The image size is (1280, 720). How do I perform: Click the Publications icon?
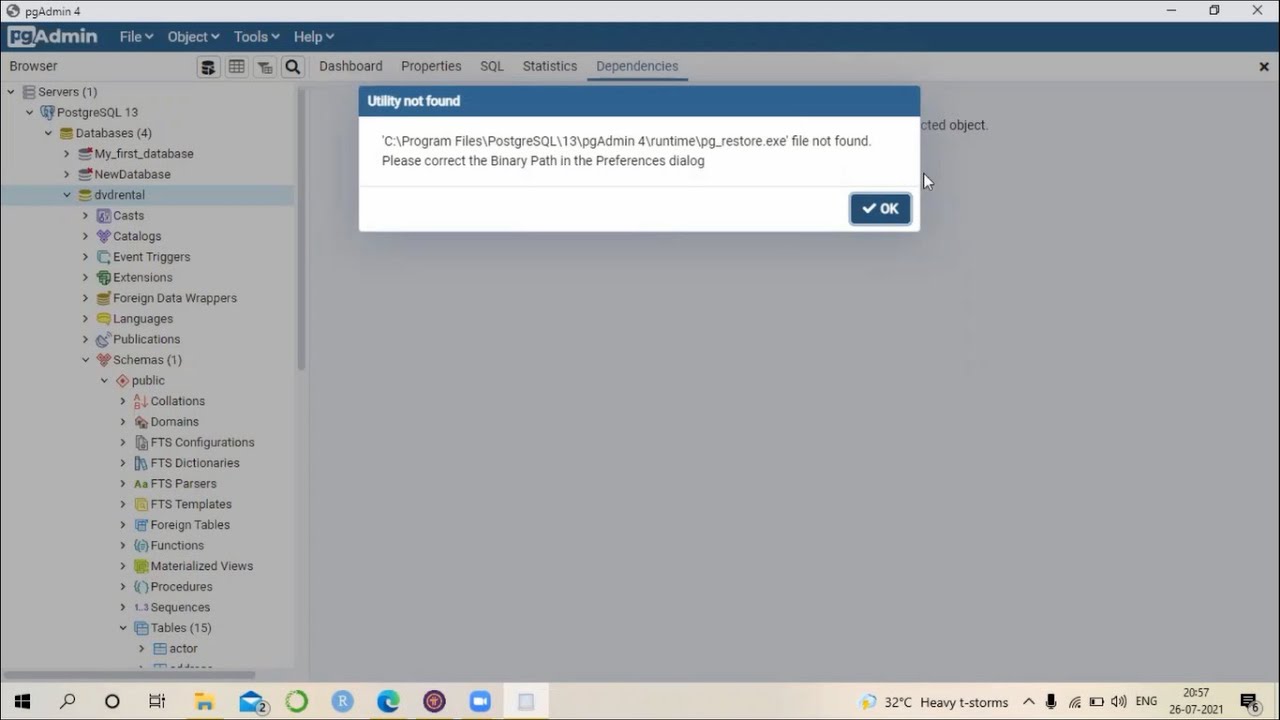(103, 339)
